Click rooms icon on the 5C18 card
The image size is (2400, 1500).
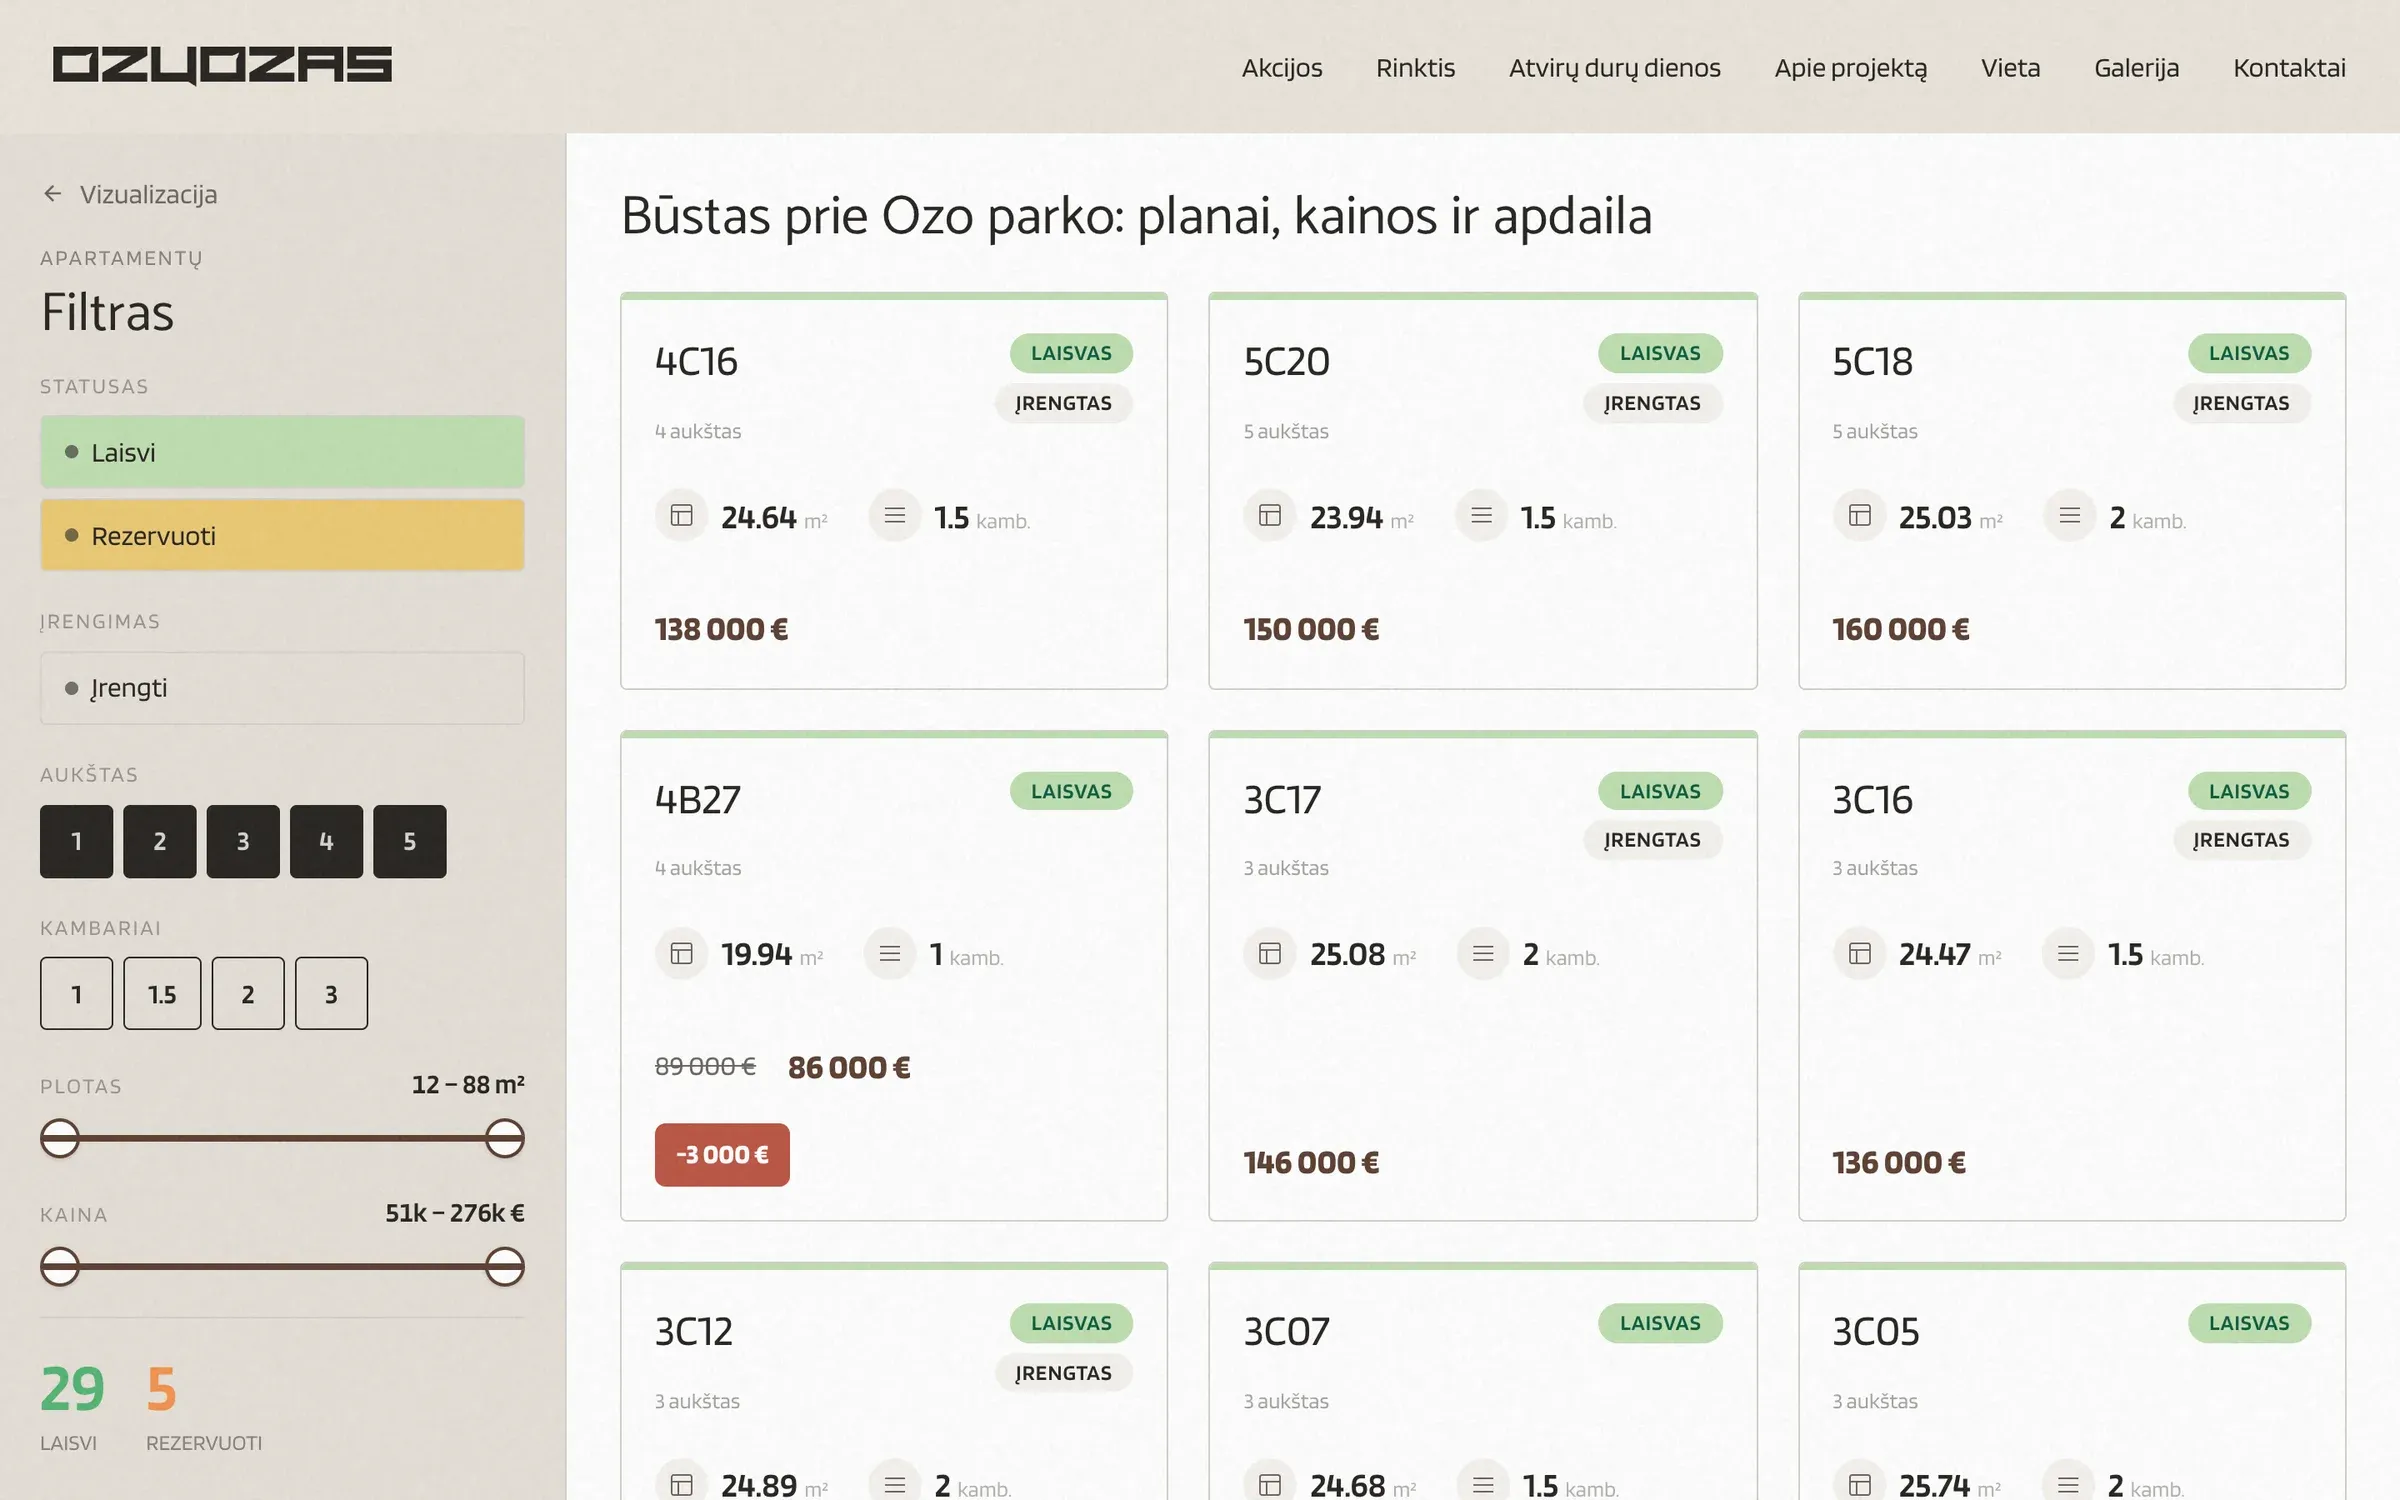(x=2070, y=516)
